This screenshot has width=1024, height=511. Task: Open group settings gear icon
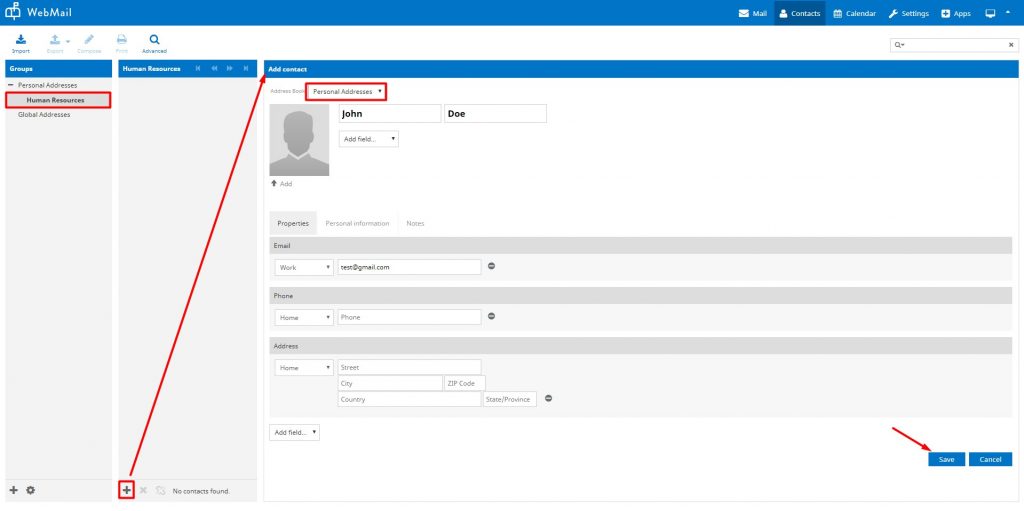click(x=30, y=490)
